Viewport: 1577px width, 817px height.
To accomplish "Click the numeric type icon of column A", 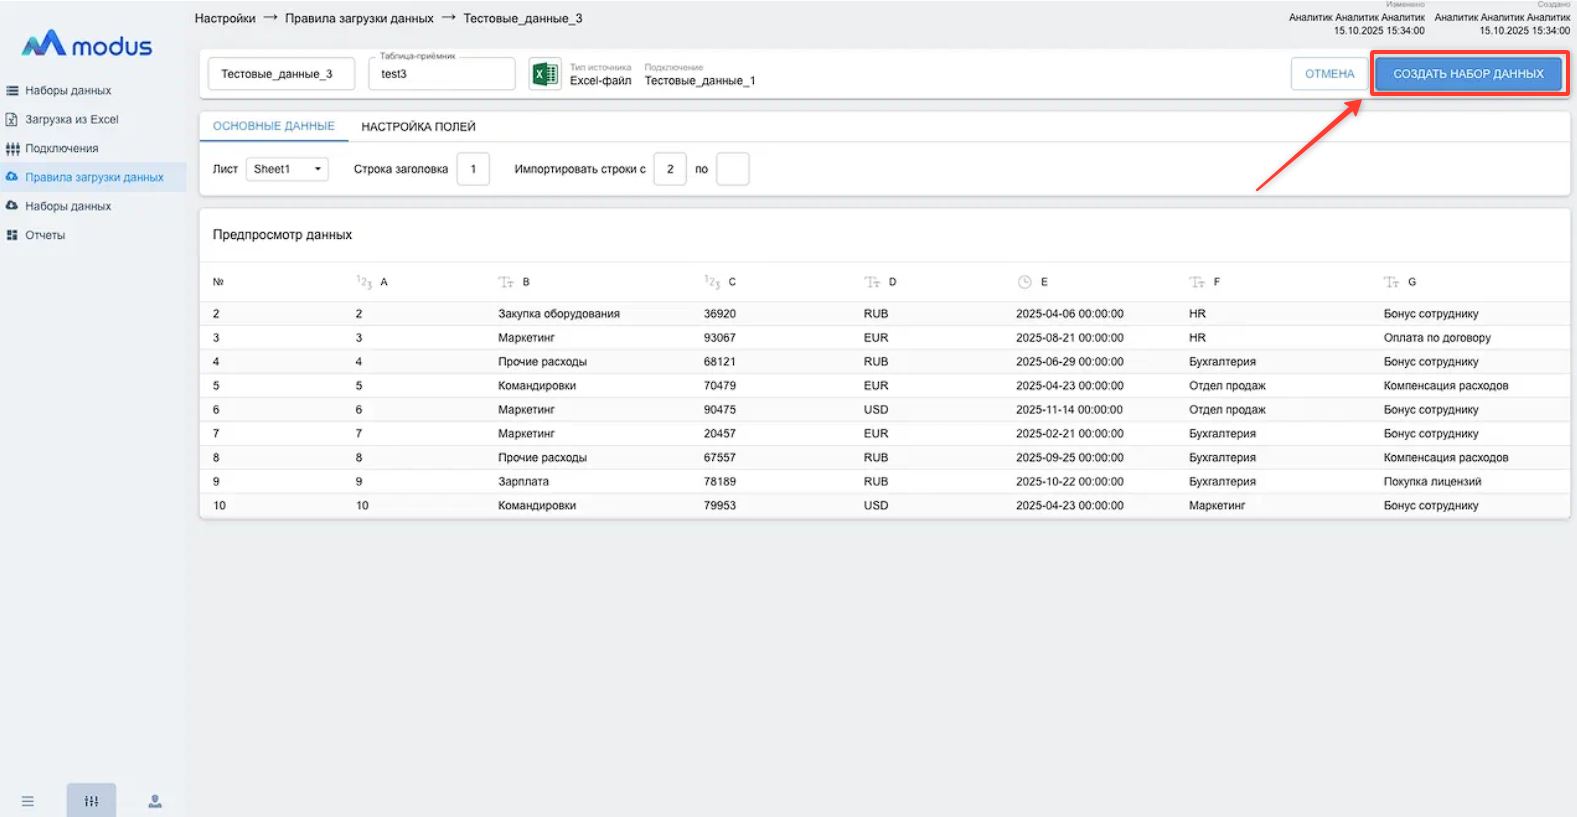I will pyautogui.click(x=364, y=282).
